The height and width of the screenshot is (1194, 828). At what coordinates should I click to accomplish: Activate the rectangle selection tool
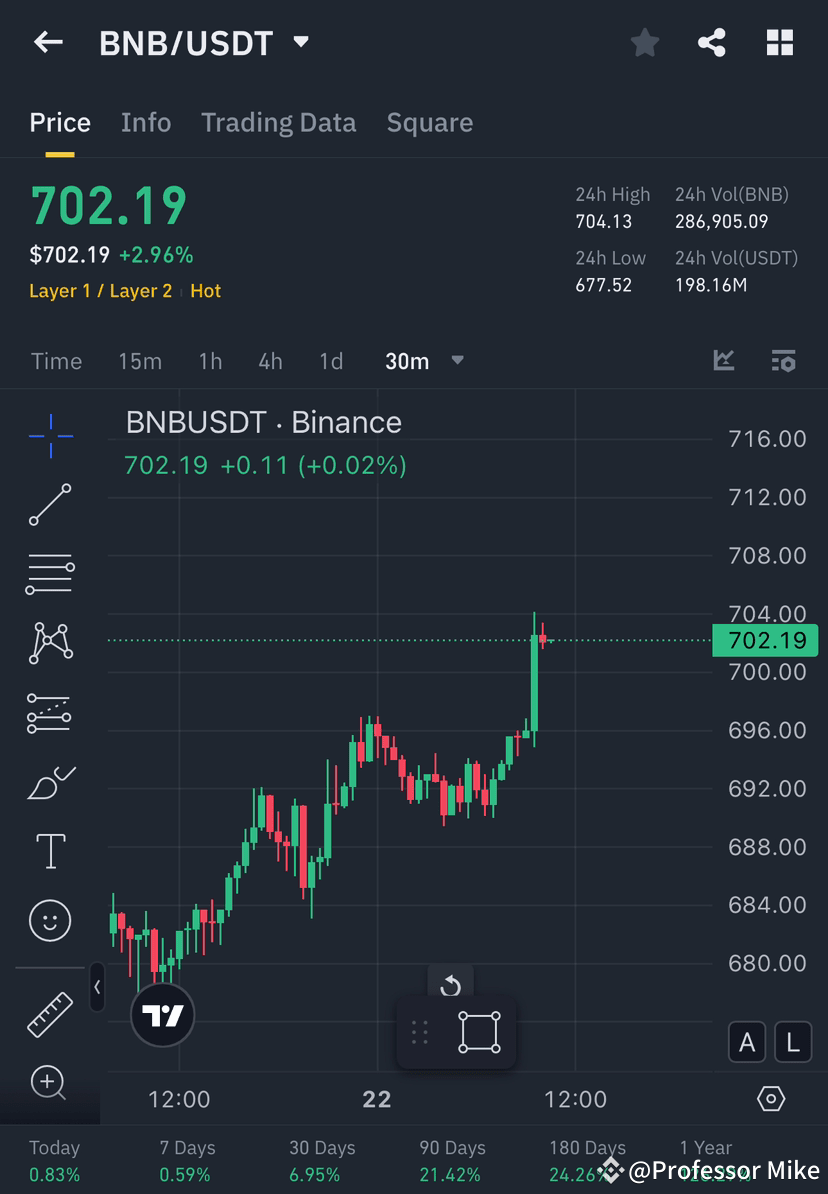coord(478,1032)
